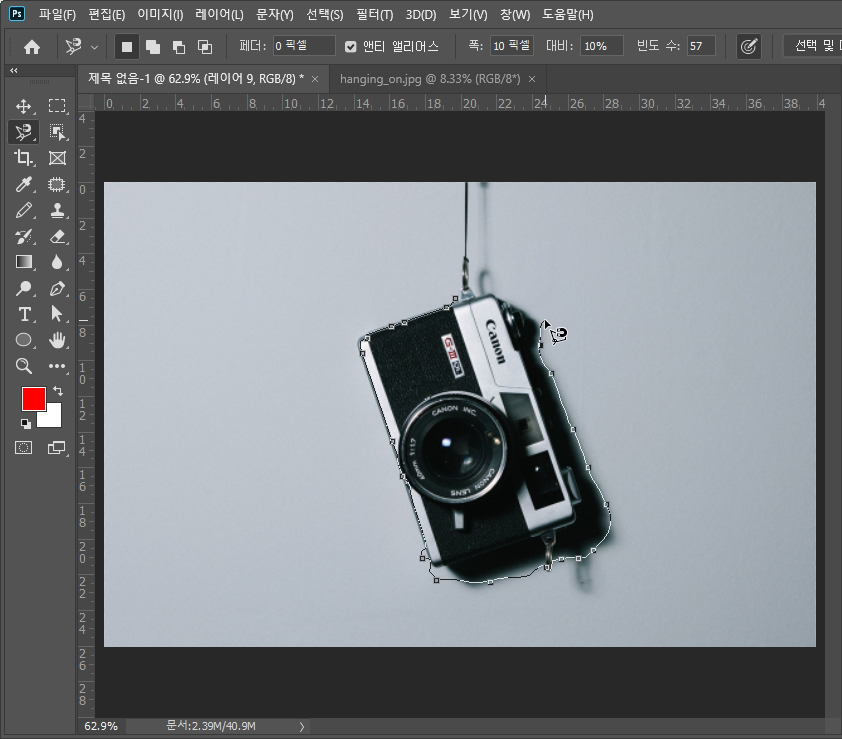Choose Intersect with Selection mode
The width and height of the screenshot is (842, 739).
coord(205,47)
